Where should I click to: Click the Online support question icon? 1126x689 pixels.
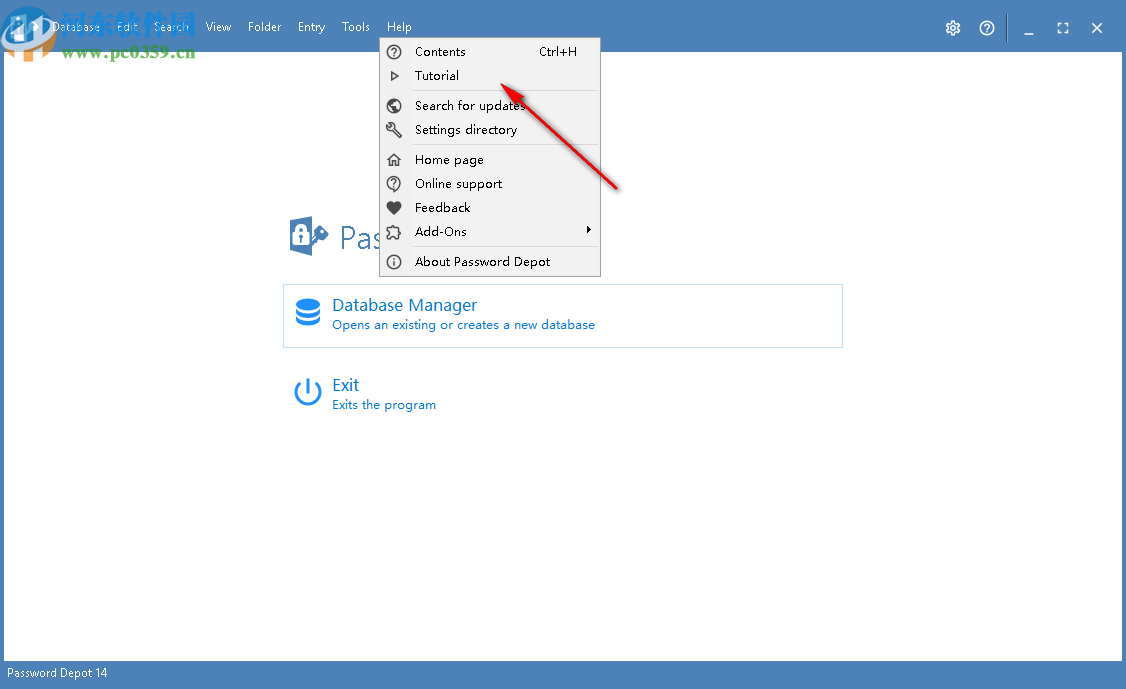[x=394, y=183]
